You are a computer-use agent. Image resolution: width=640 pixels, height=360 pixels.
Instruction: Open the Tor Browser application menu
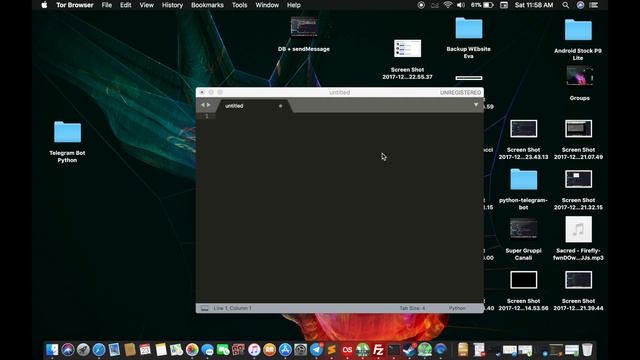[x=75, y=5]
